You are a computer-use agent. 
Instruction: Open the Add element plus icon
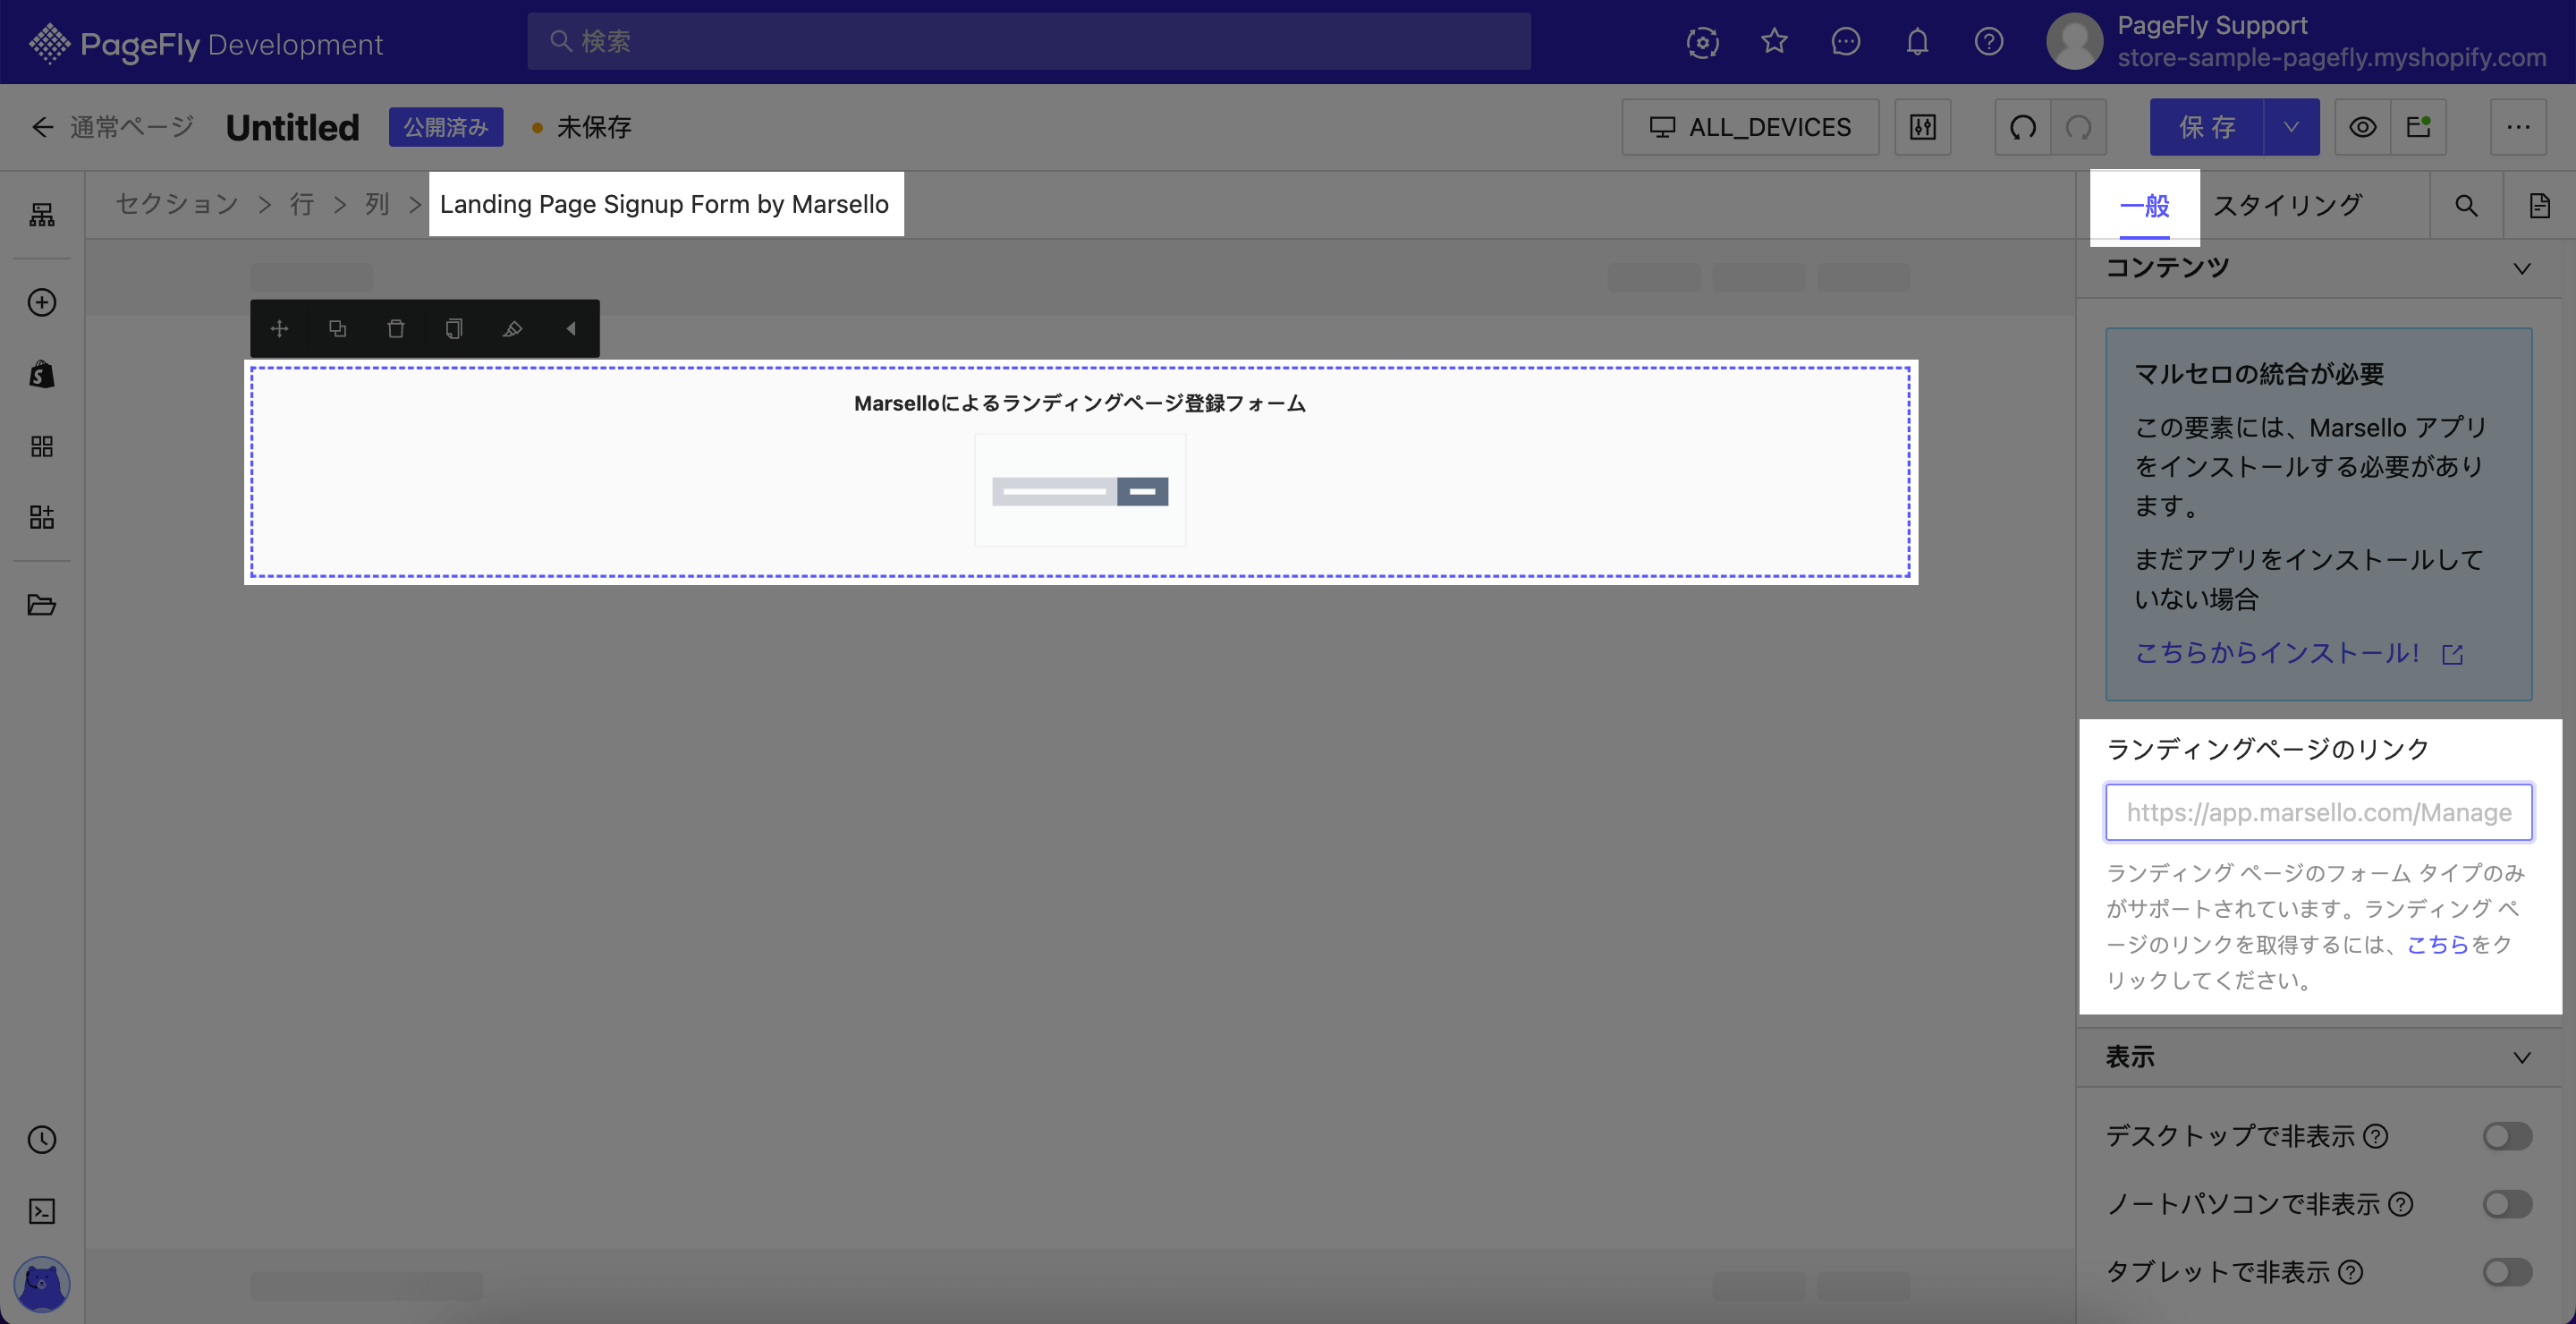point(42,302)
